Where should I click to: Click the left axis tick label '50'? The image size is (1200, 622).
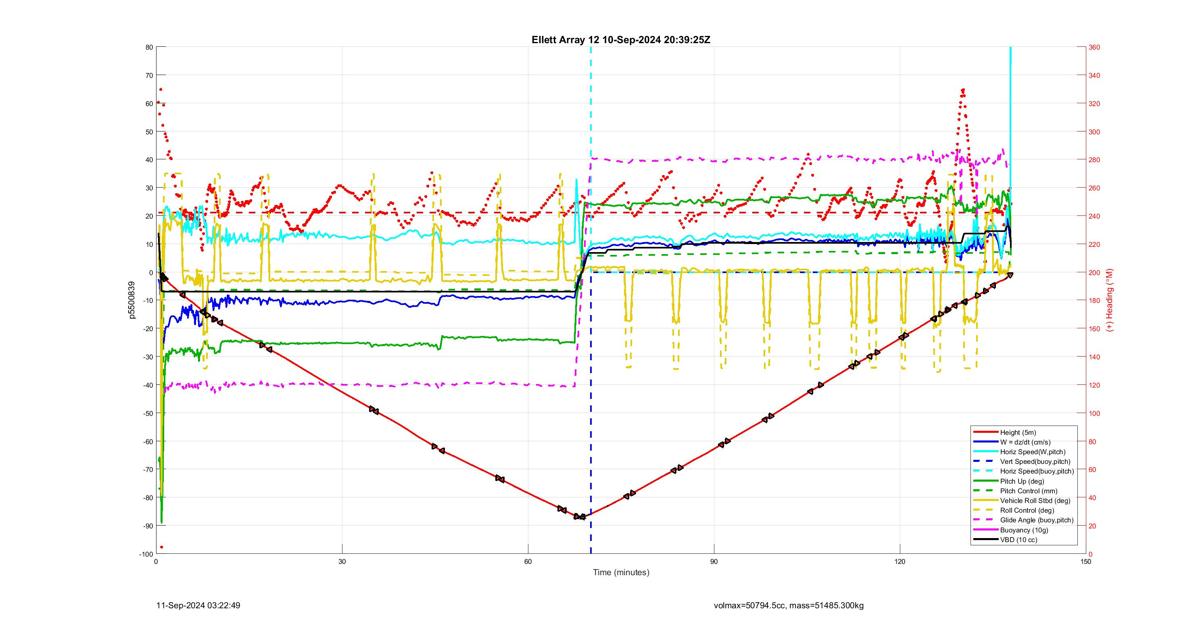click(x=148, y=131)
